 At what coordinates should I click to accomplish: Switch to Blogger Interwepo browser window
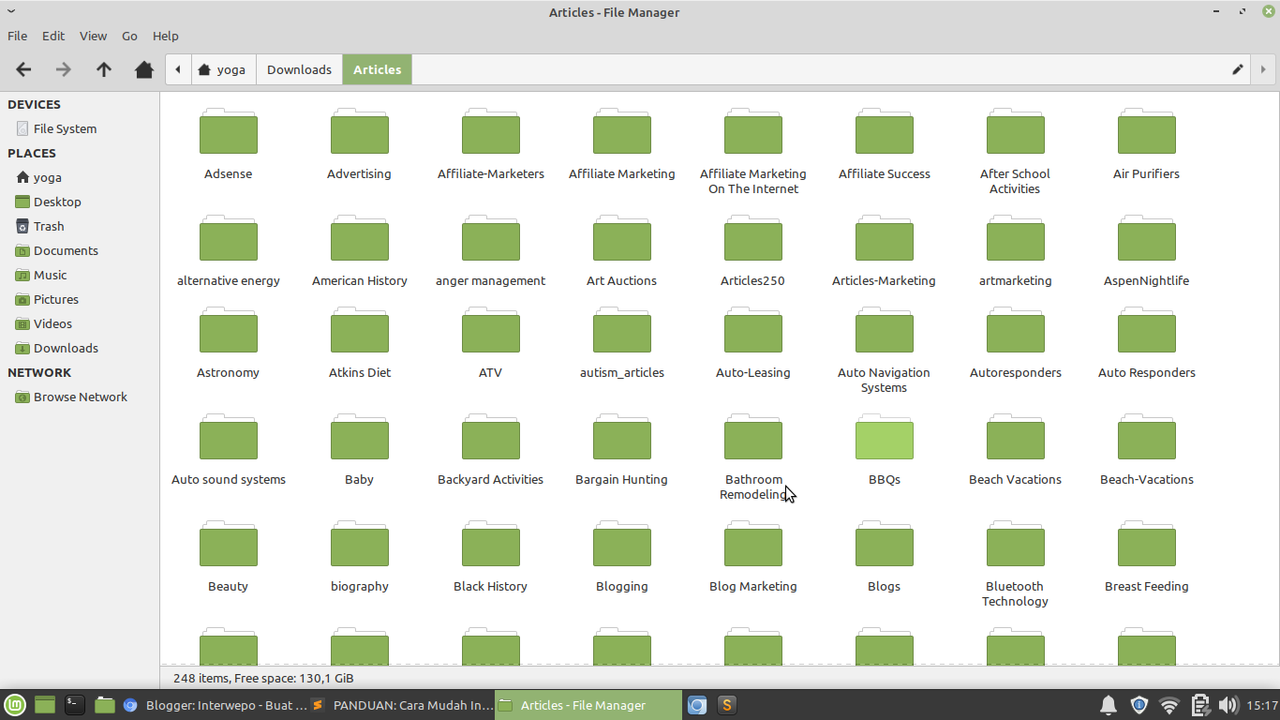[x=215, y=705]
